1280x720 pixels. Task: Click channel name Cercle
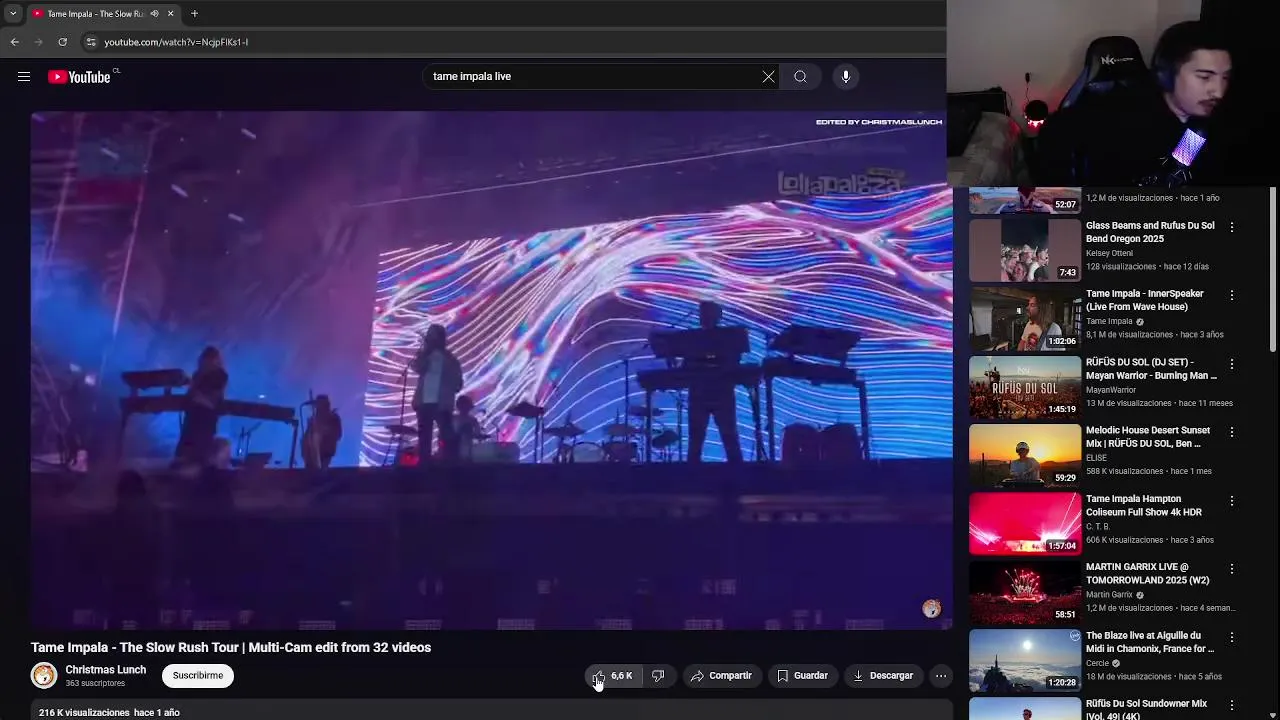pos(1097,663)
